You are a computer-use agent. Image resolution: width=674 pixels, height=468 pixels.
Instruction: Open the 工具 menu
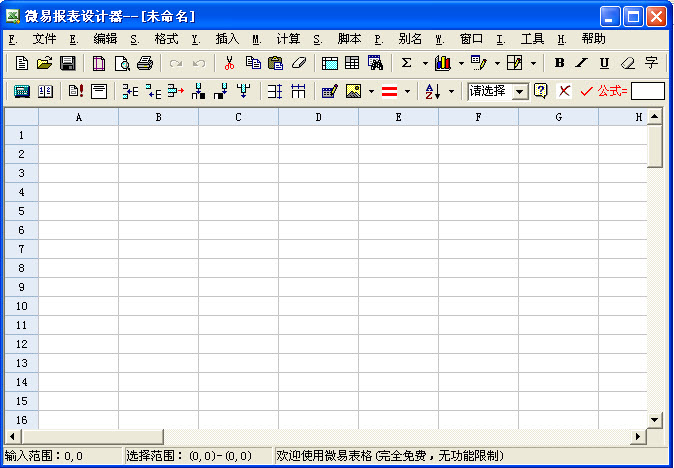(533, 39)
